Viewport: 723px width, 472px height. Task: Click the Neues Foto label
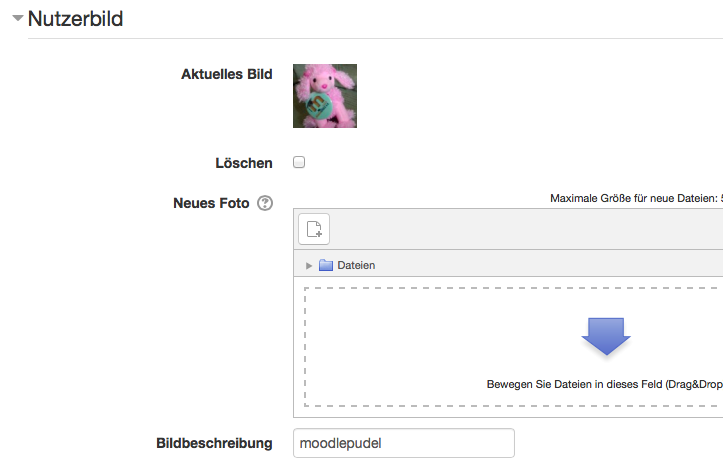point(211,203)
